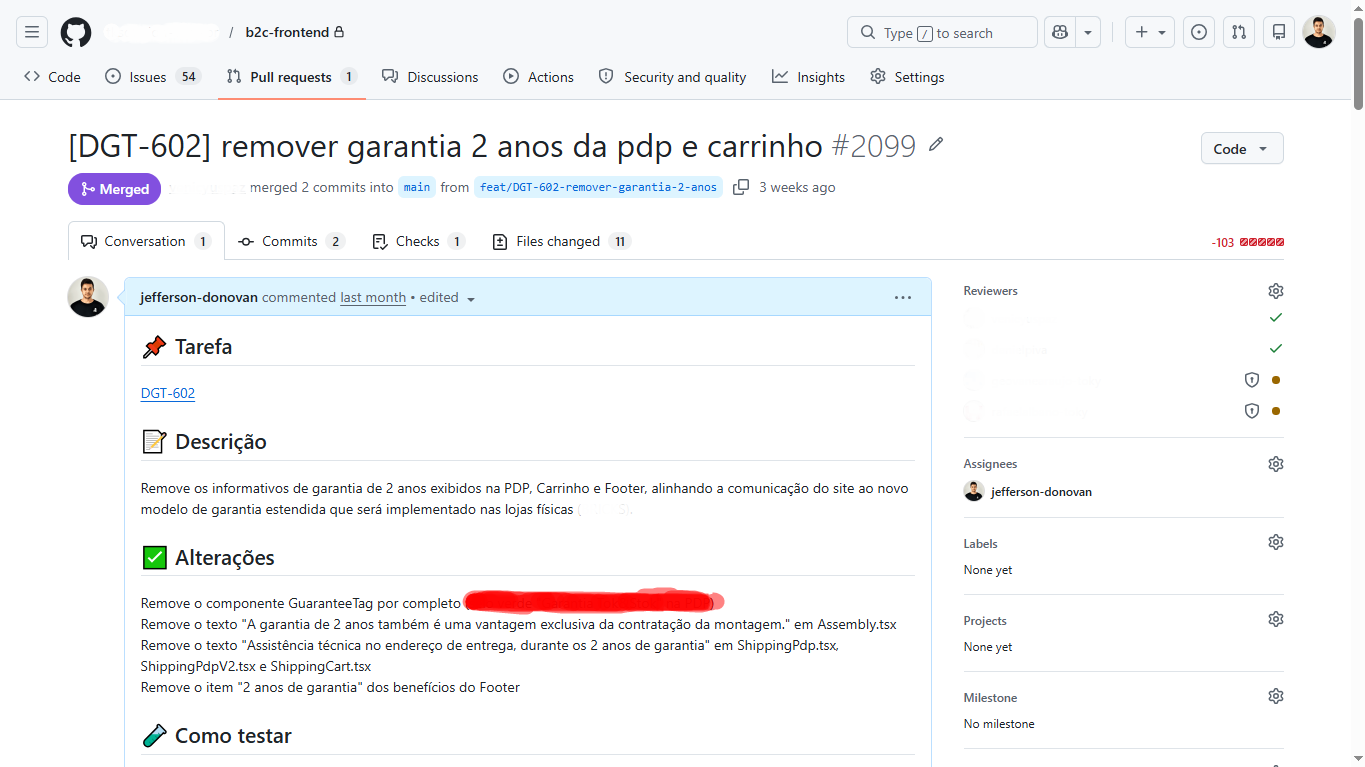The image size is (1365, 767).
Task: Open pull requests icon in header
Action: (1239, 32)
